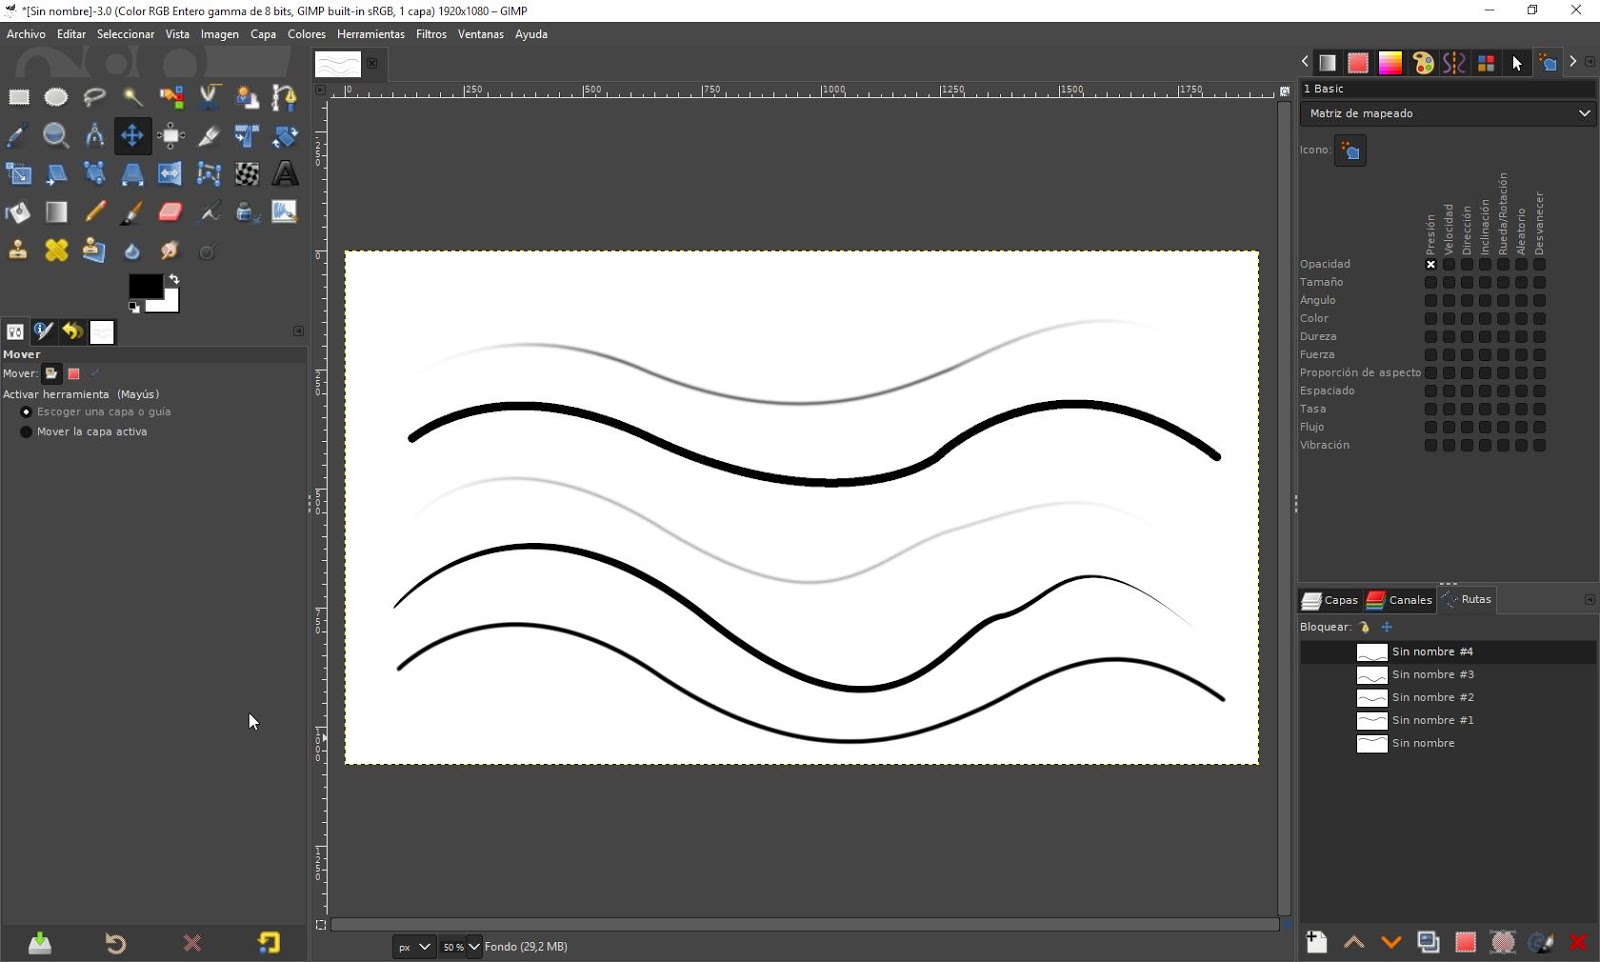Select the Paintbrush tool in the toolbox
The width and height of the screenshot is (1600, 962).
(x=132, y=212)
